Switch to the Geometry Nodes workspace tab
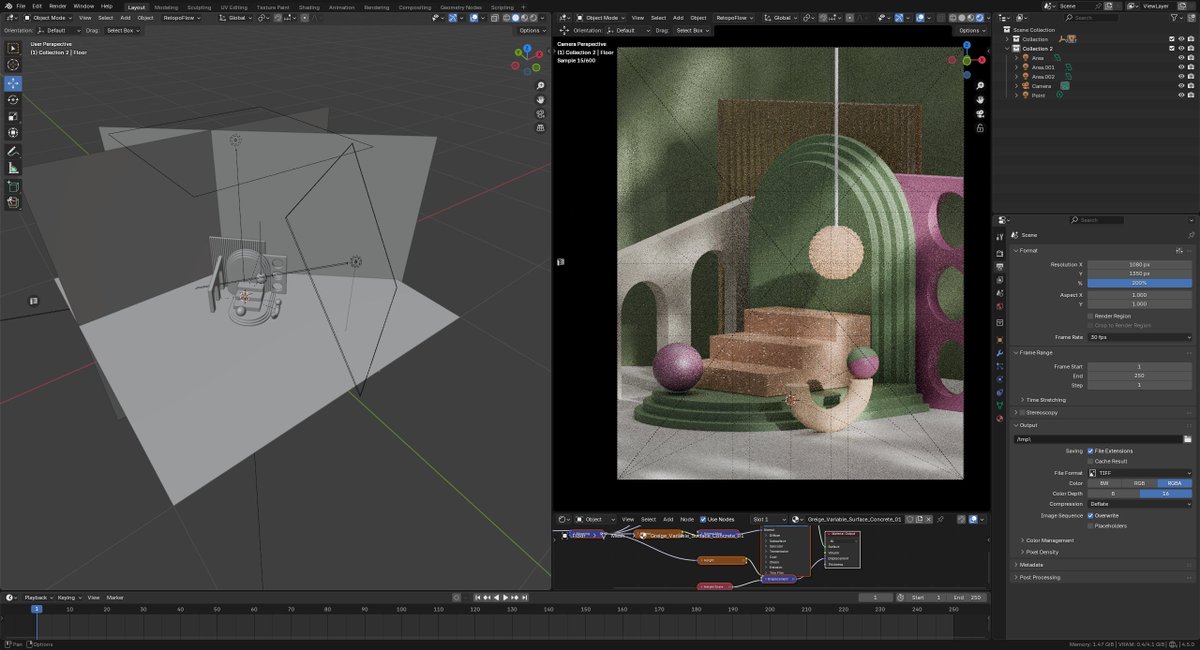 [x=461, y=6]
